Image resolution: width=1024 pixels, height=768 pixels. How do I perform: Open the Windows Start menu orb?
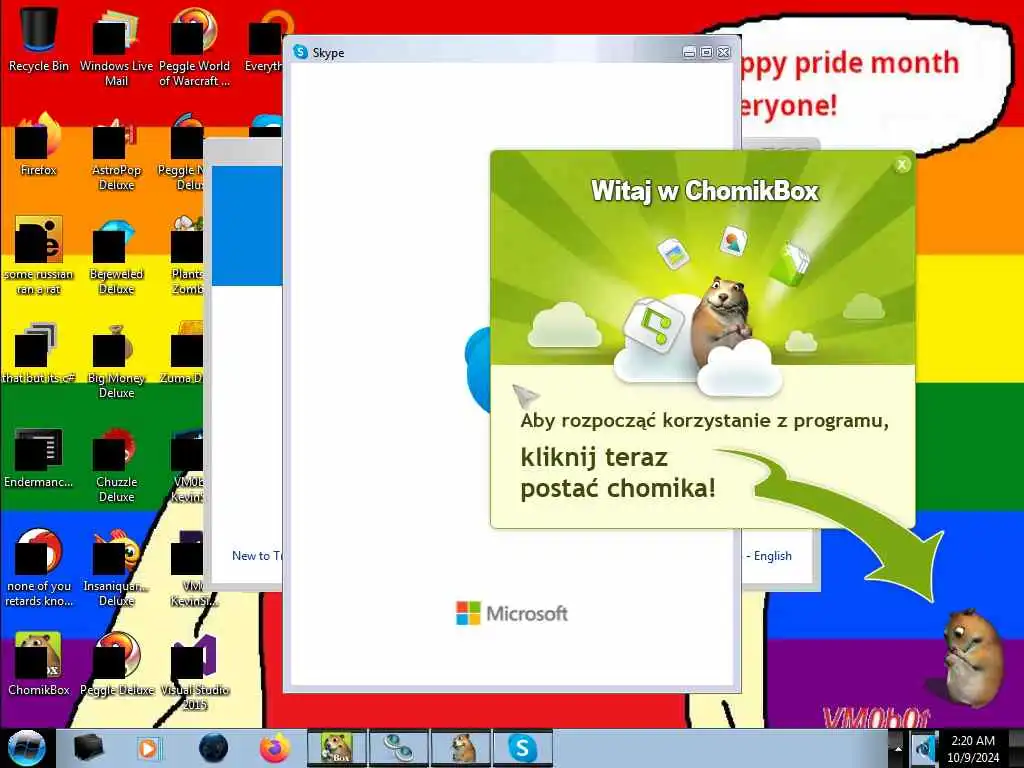26,748
